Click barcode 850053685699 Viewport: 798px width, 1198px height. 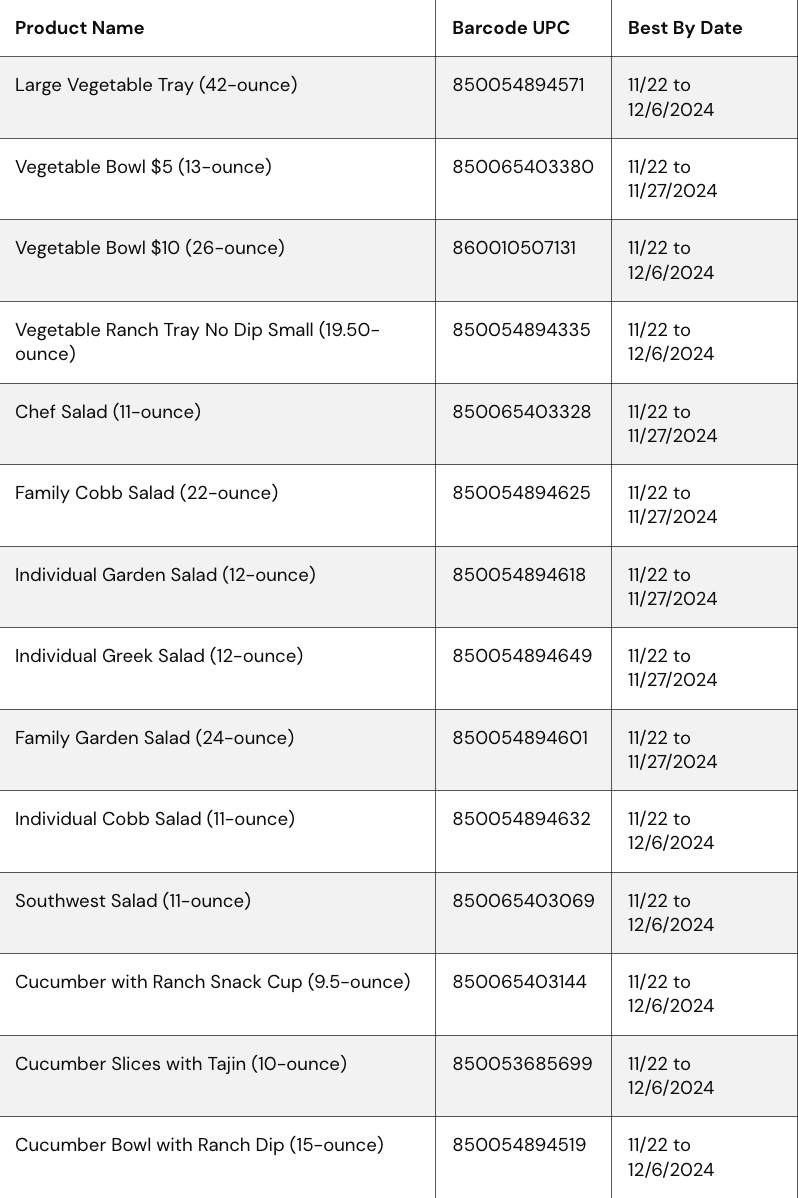click(522, 1064)
